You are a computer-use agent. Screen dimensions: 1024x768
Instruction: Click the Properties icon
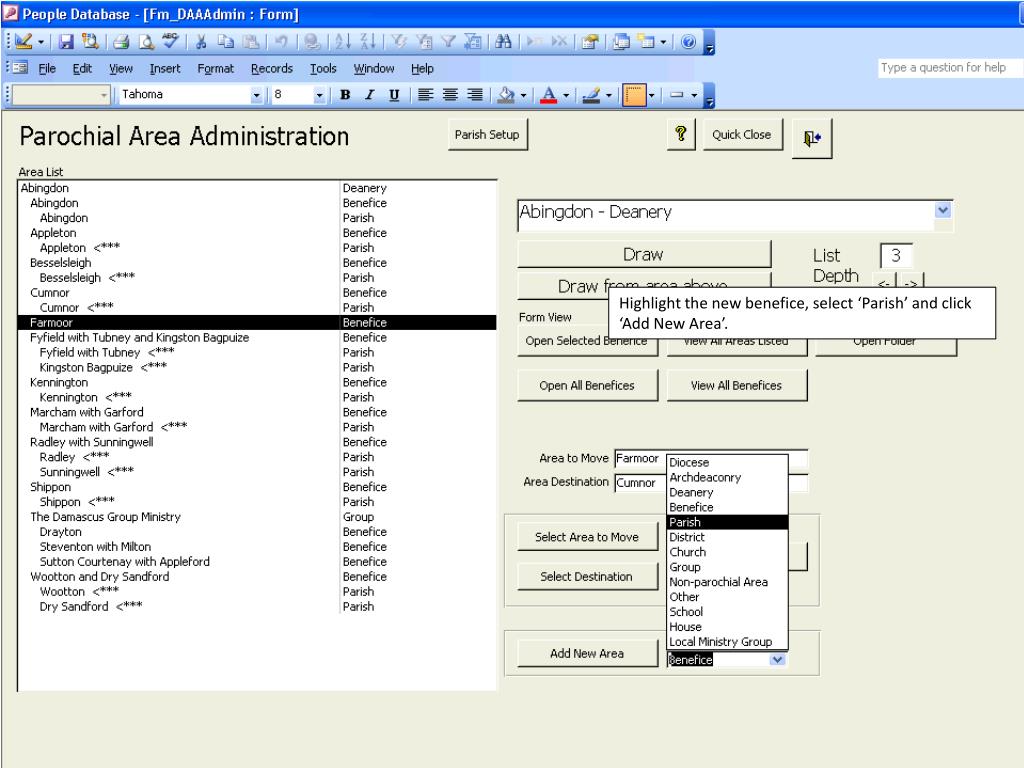pyautogui.click(x=590, y=42)
